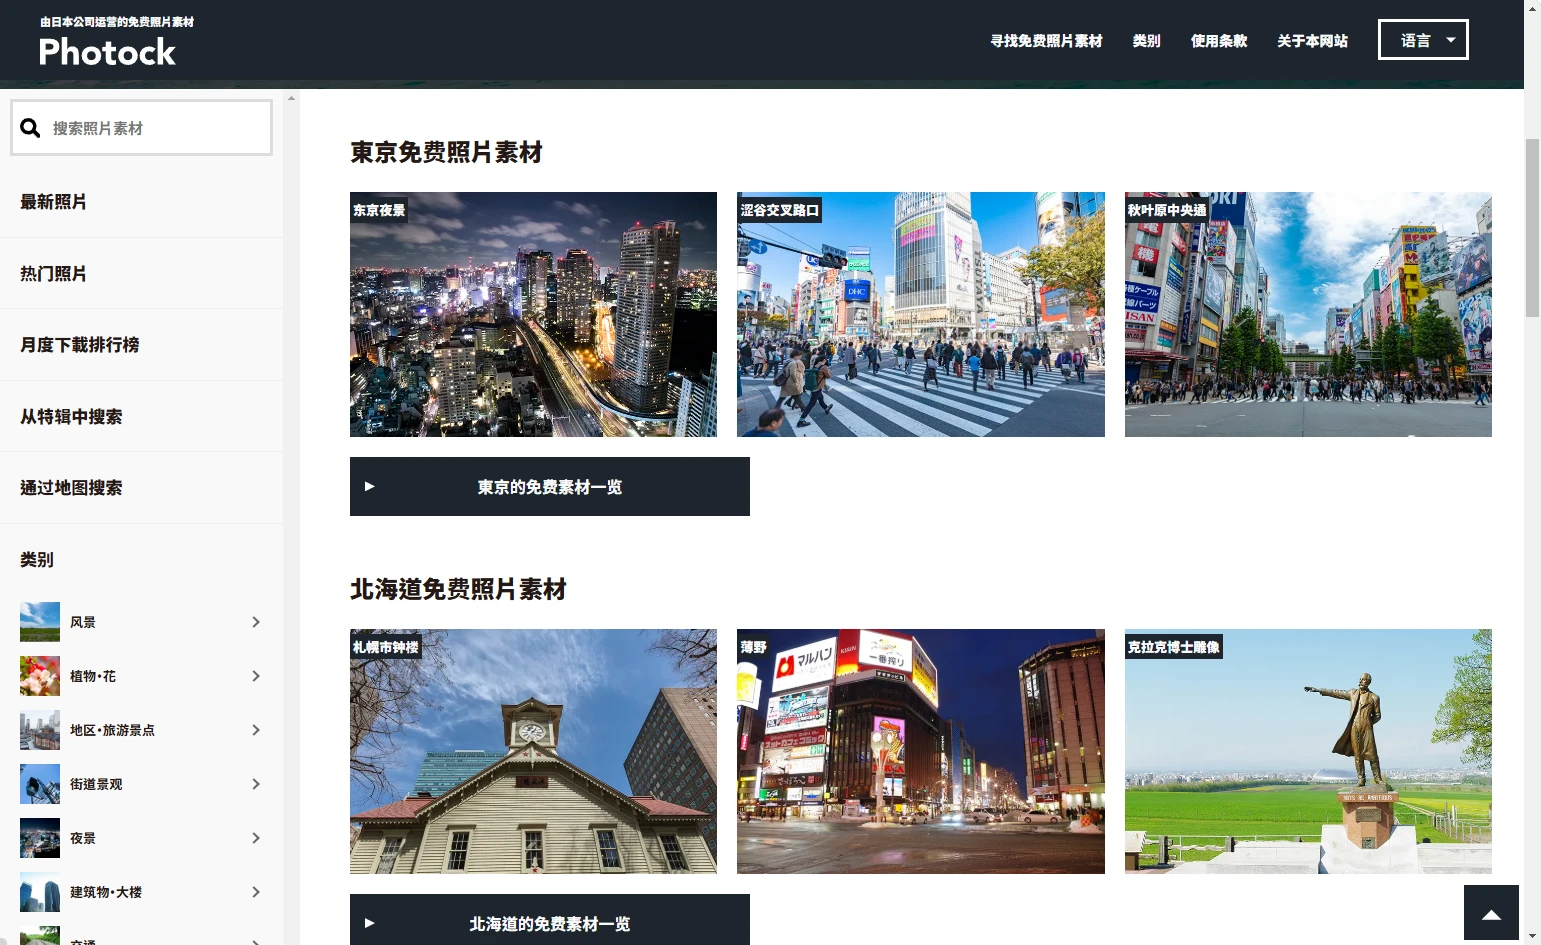This screenshot has height=945, width=1541.
Task: Open the 涩谷交叉路口 photo thumbnail
Action: click(920, 315)
